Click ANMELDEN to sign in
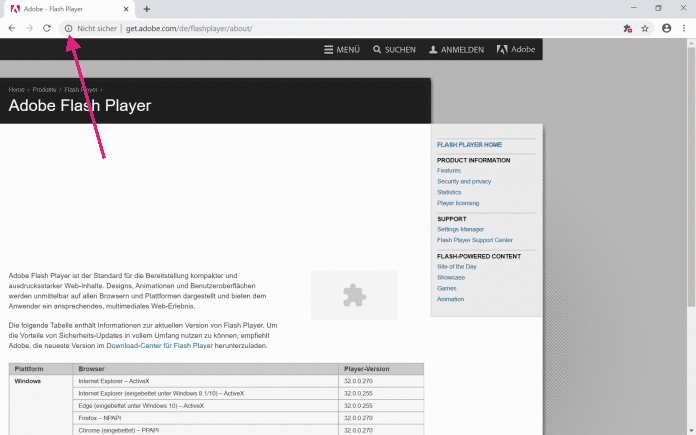696x435 pixels. (455, 49)
